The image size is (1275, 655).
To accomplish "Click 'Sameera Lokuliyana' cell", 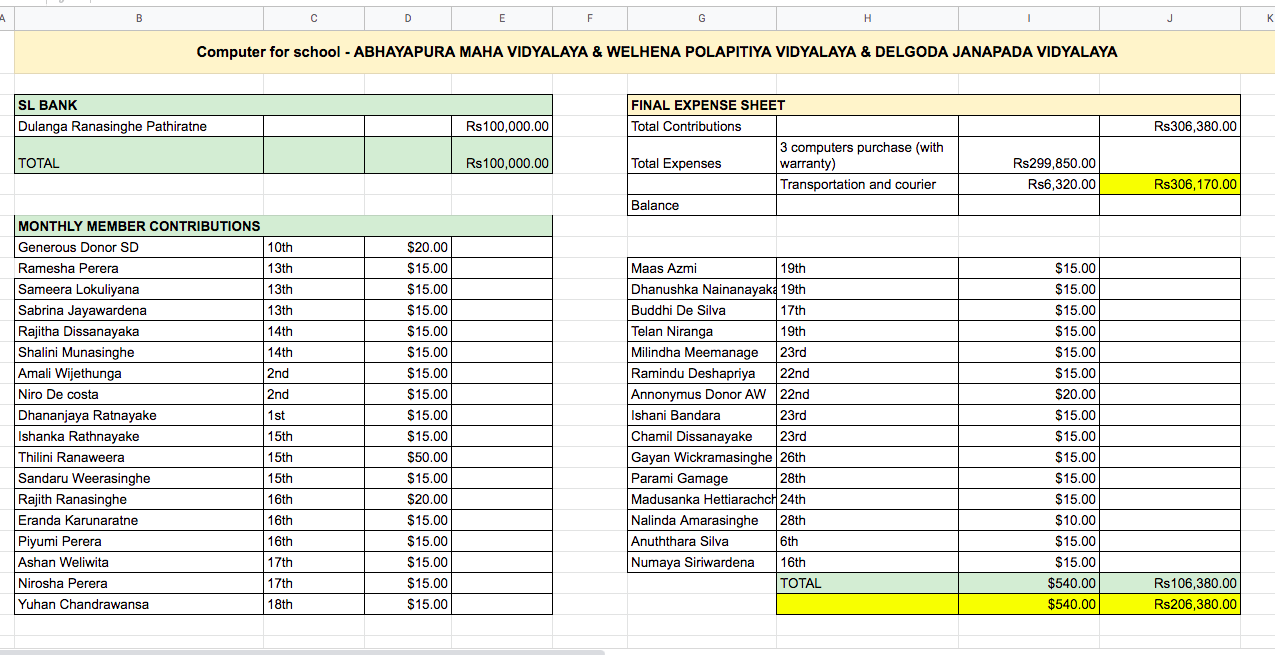I will click(139, 289).
